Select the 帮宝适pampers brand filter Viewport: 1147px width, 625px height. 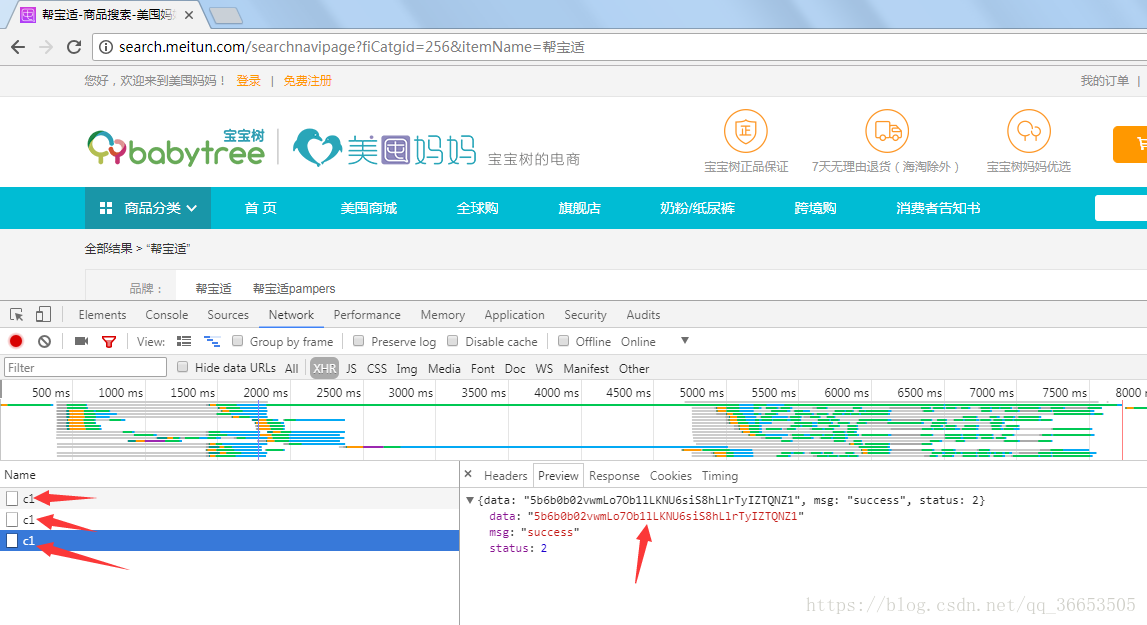pyautogui.click(x=294, y=288)
